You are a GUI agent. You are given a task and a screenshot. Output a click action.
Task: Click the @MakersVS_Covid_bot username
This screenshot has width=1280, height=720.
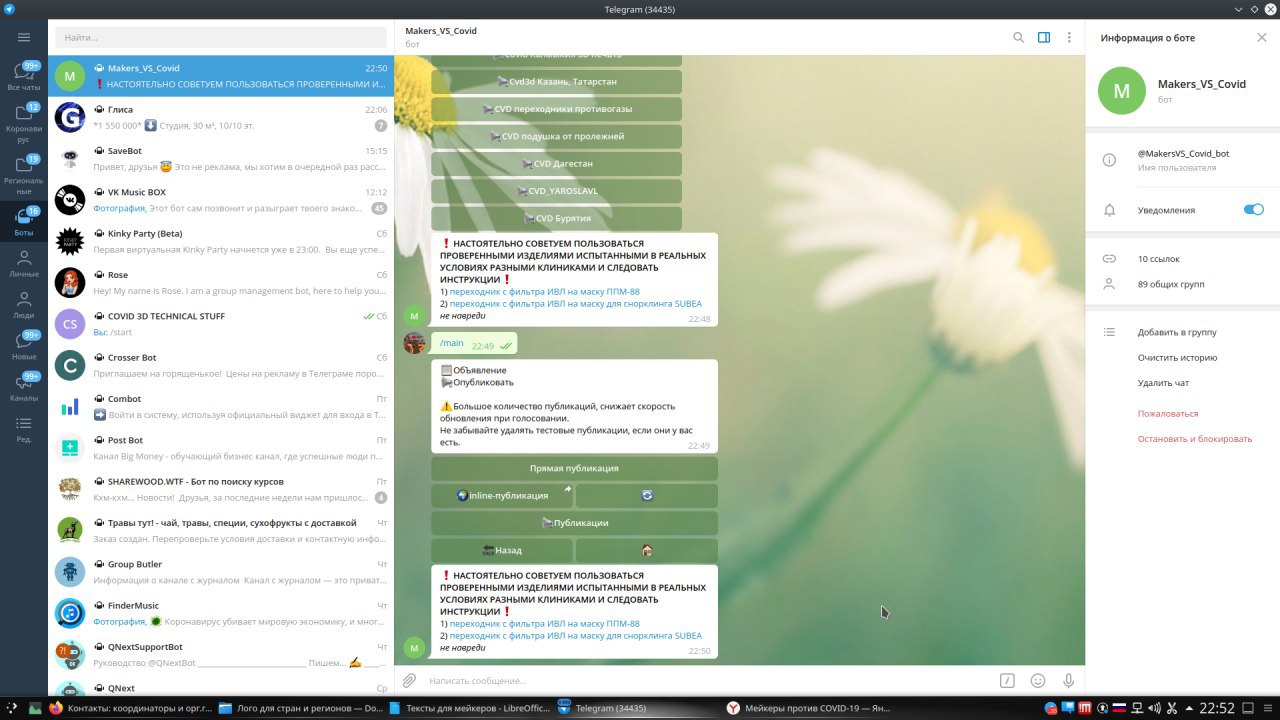click(1183, 153)
